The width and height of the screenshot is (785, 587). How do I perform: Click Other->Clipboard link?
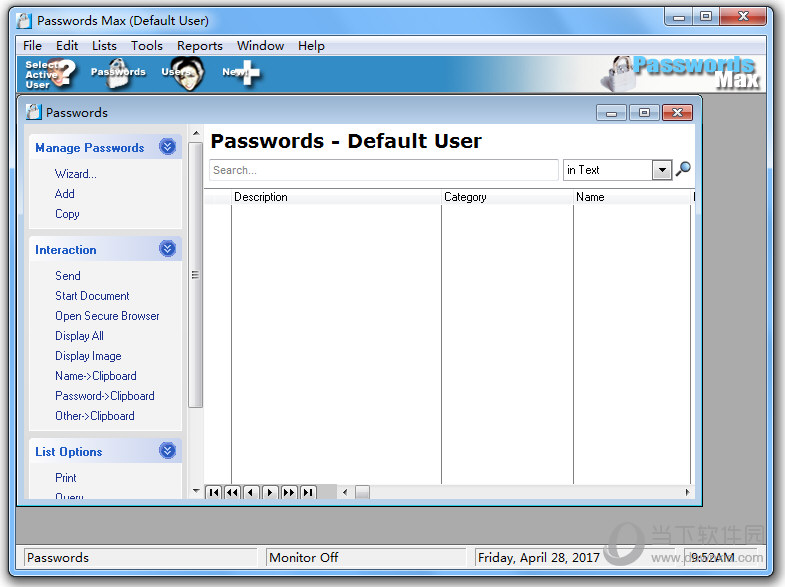pos(95,416)
